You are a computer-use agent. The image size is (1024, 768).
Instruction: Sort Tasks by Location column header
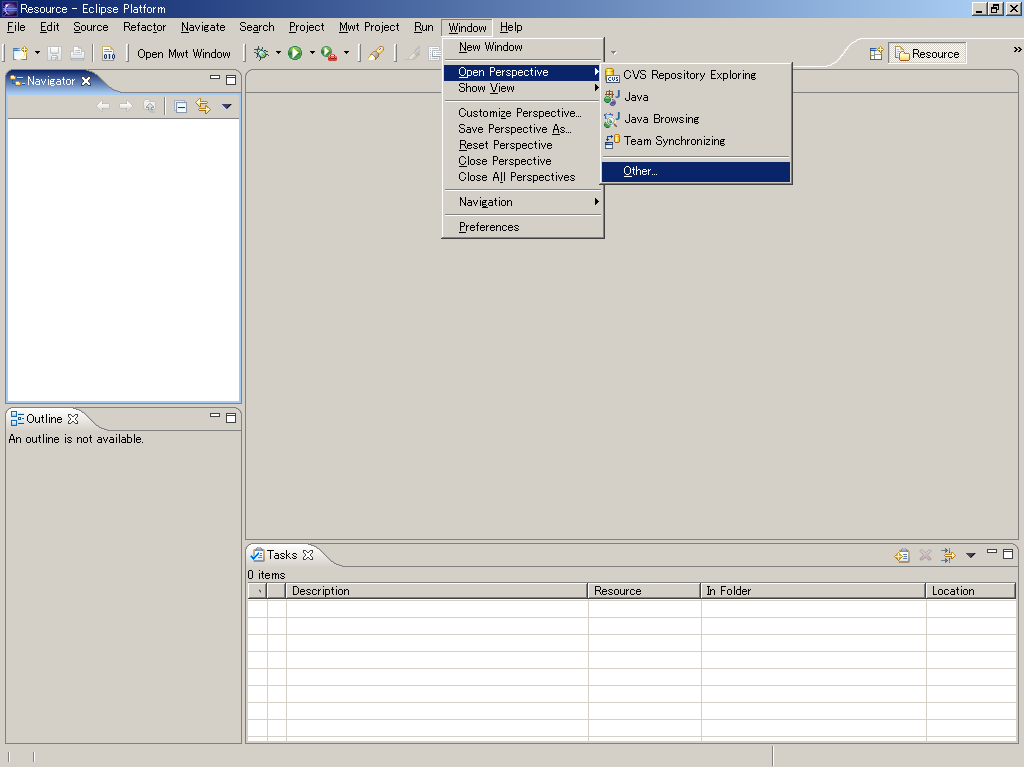coord(971,591)
